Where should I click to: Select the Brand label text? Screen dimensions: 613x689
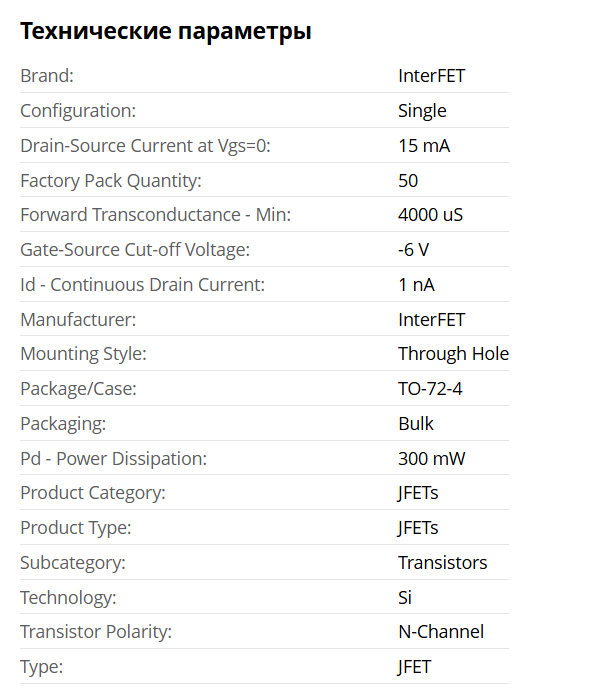click(x=47, y=75)
